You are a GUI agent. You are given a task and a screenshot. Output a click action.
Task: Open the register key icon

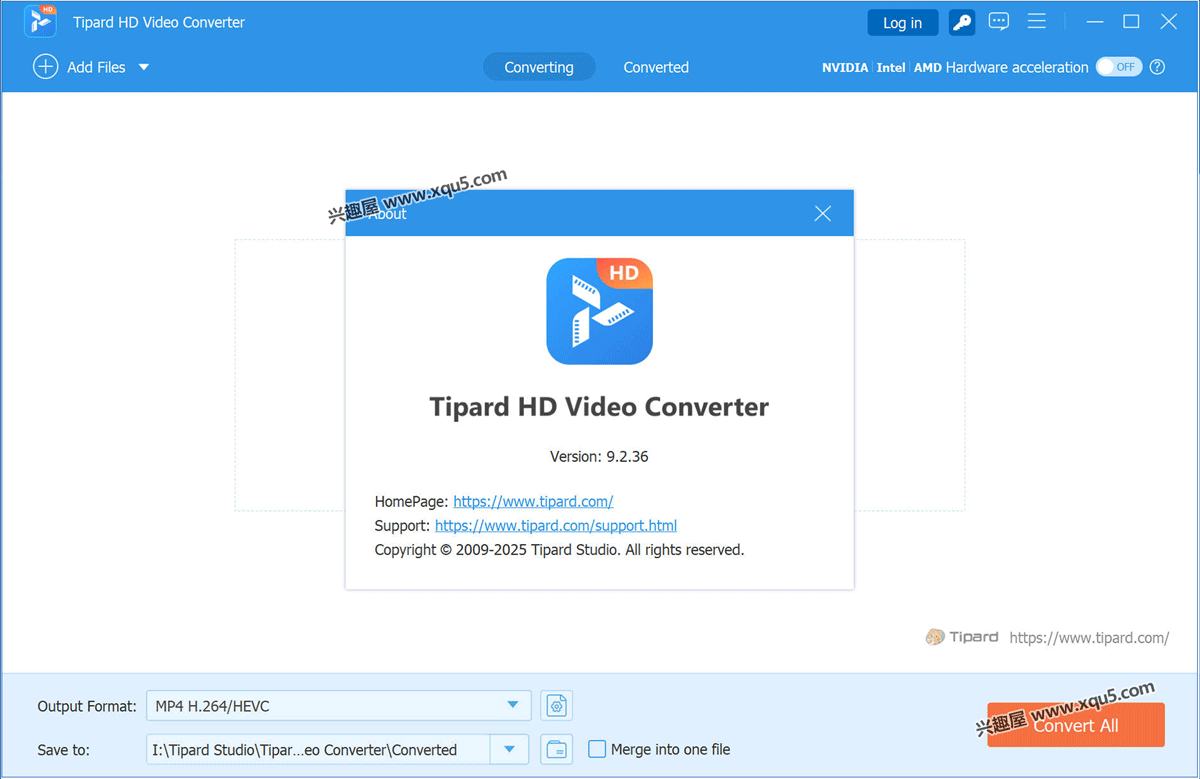pyautogui.click(x=962, y=22)
